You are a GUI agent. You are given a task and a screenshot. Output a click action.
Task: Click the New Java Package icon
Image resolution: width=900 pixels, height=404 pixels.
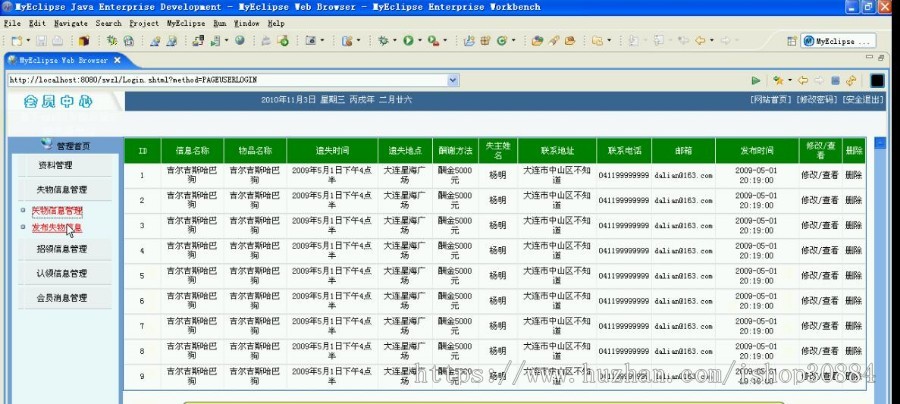[x=486, y=41]
